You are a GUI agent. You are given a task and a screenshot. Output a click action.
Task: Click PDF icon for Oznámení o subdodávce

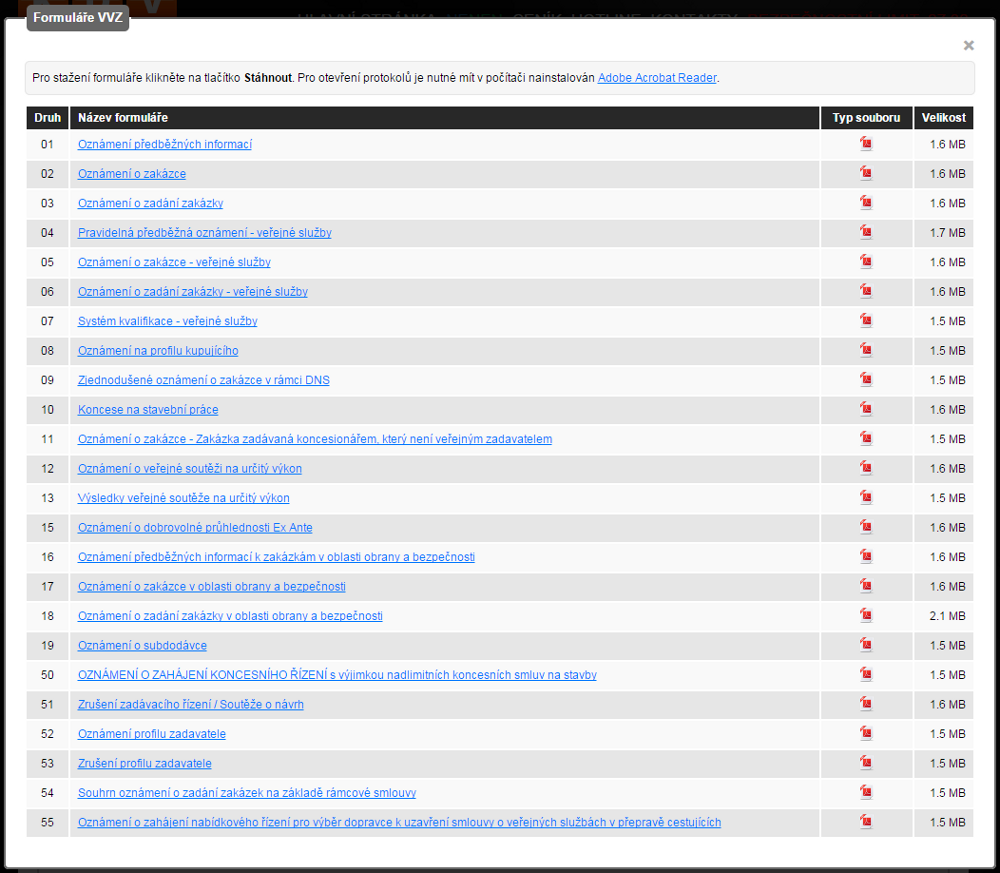click(866, 645)
